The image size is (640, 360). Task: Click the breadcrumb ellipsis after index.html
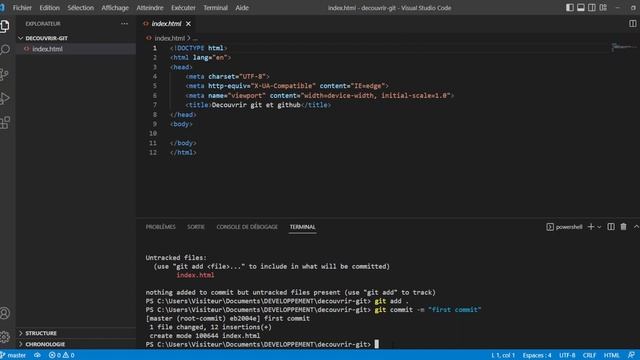(x=196, y=38)
